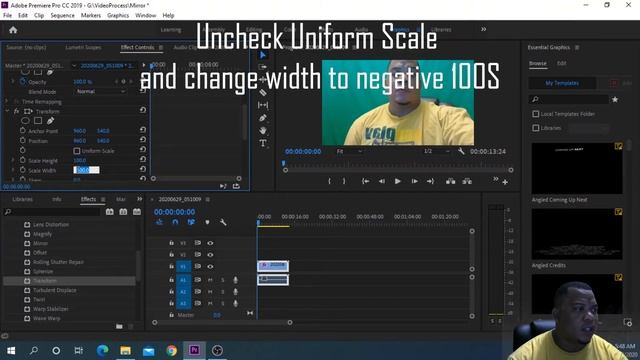Viewport: 640px width, 360px height.
Task: Use pen mask tool under Transform effect
Action: pos(50,121)
